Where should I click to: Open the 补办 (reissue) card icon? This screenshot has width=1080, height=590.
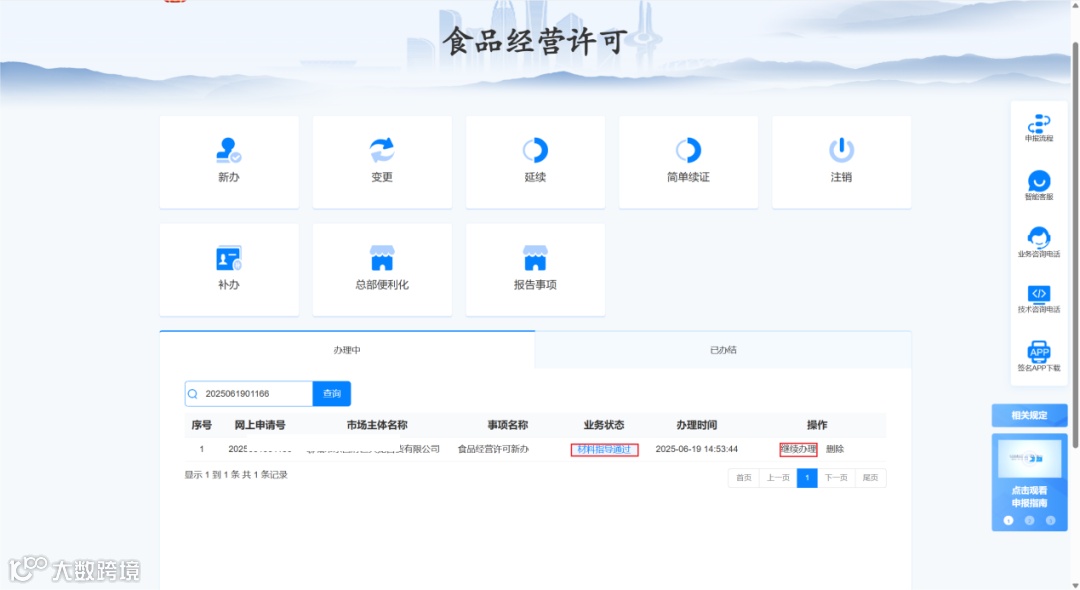click(x=229, y=268)
